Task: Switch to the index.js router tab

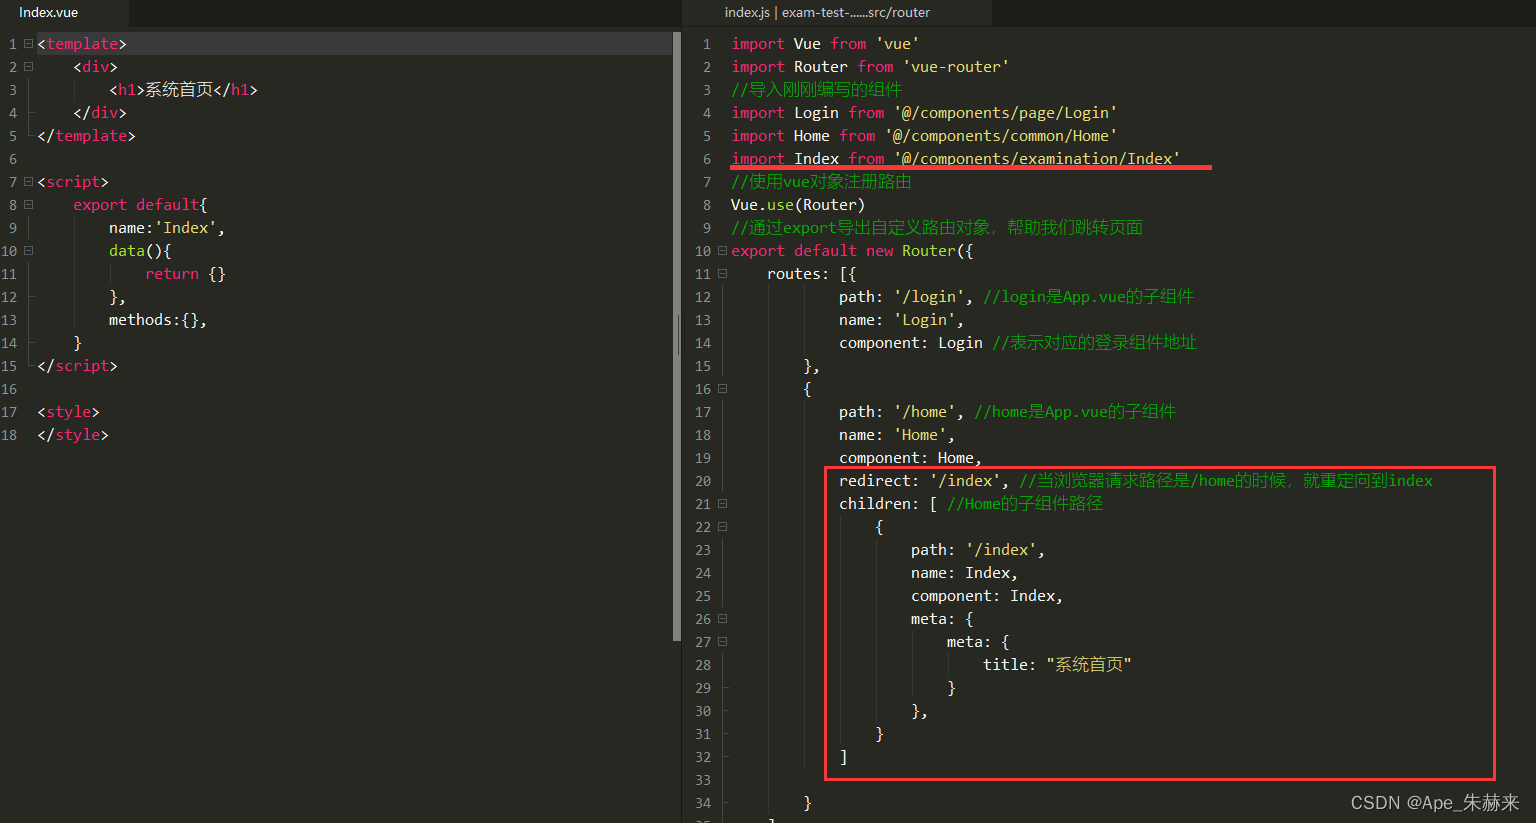Action: coord(827,12)
